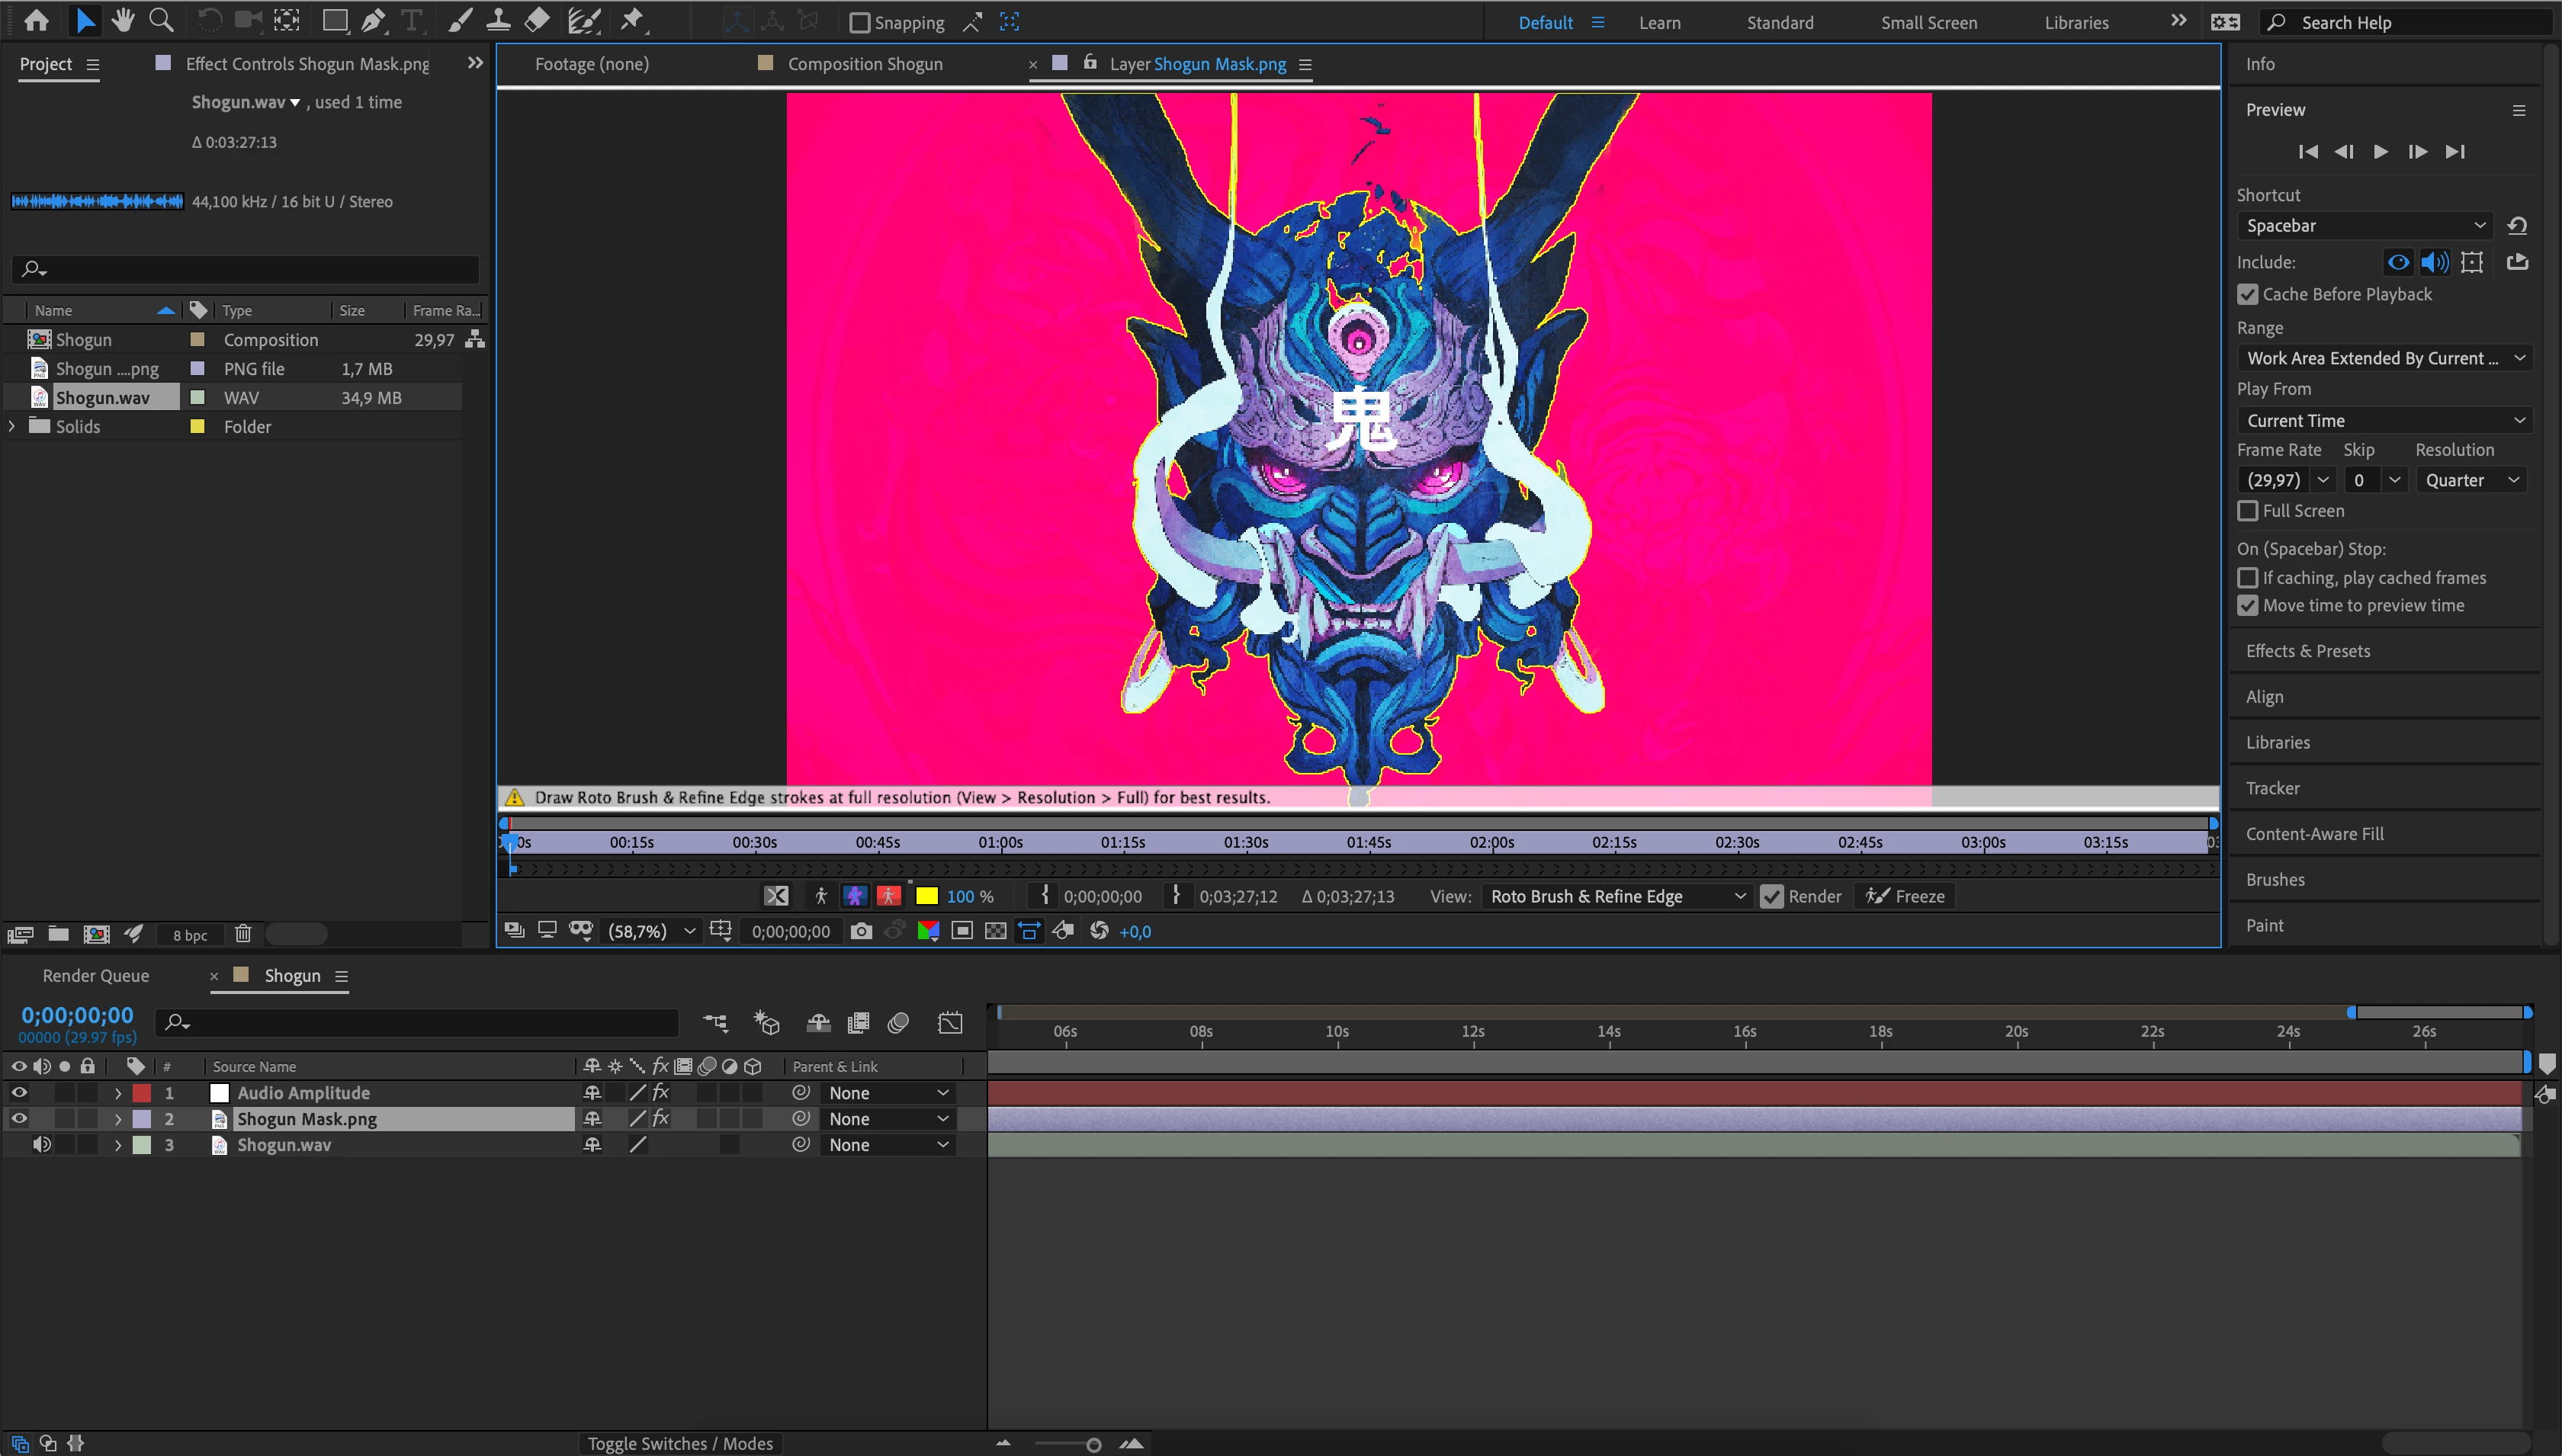
Task: Click the snapshot camera icon
Action: tap(861, 931)
